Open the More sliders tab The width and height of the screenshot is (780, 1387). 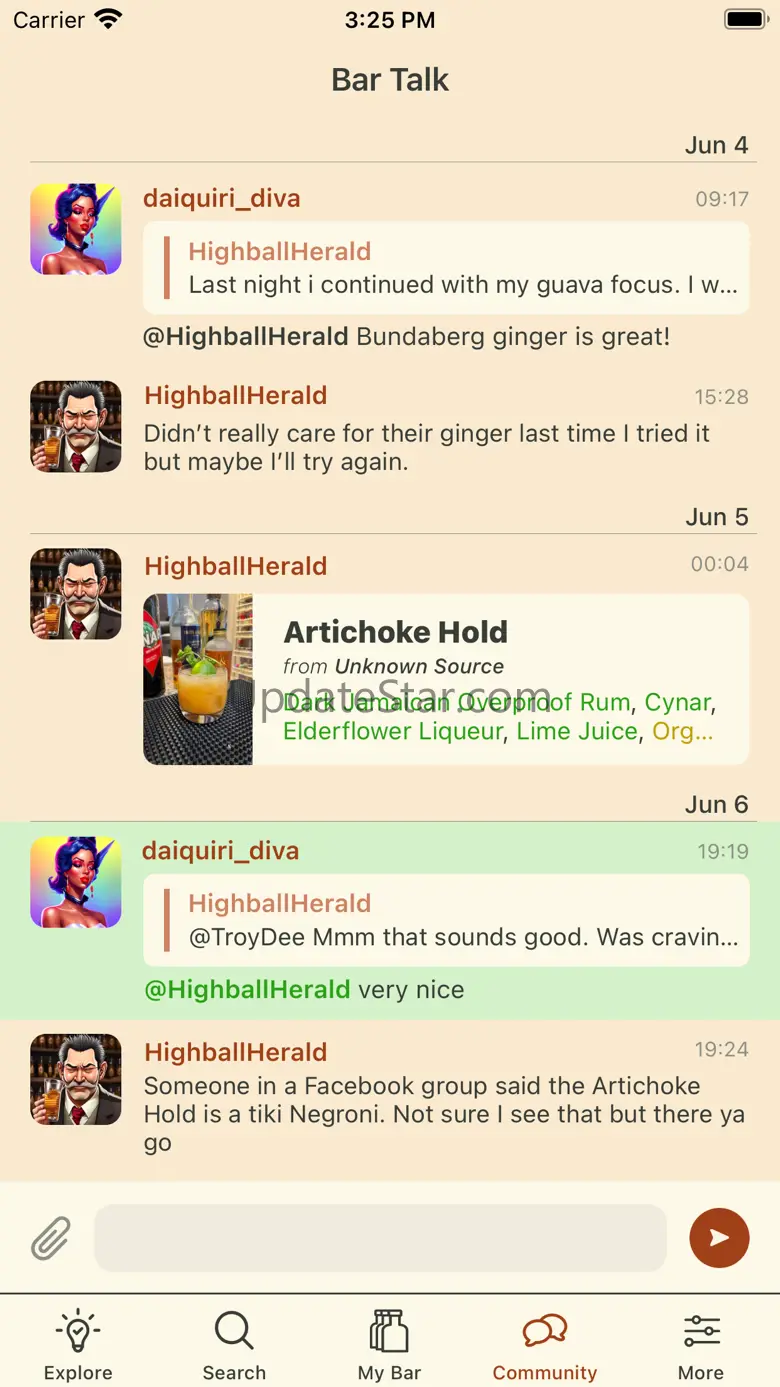coord(701,1346)
